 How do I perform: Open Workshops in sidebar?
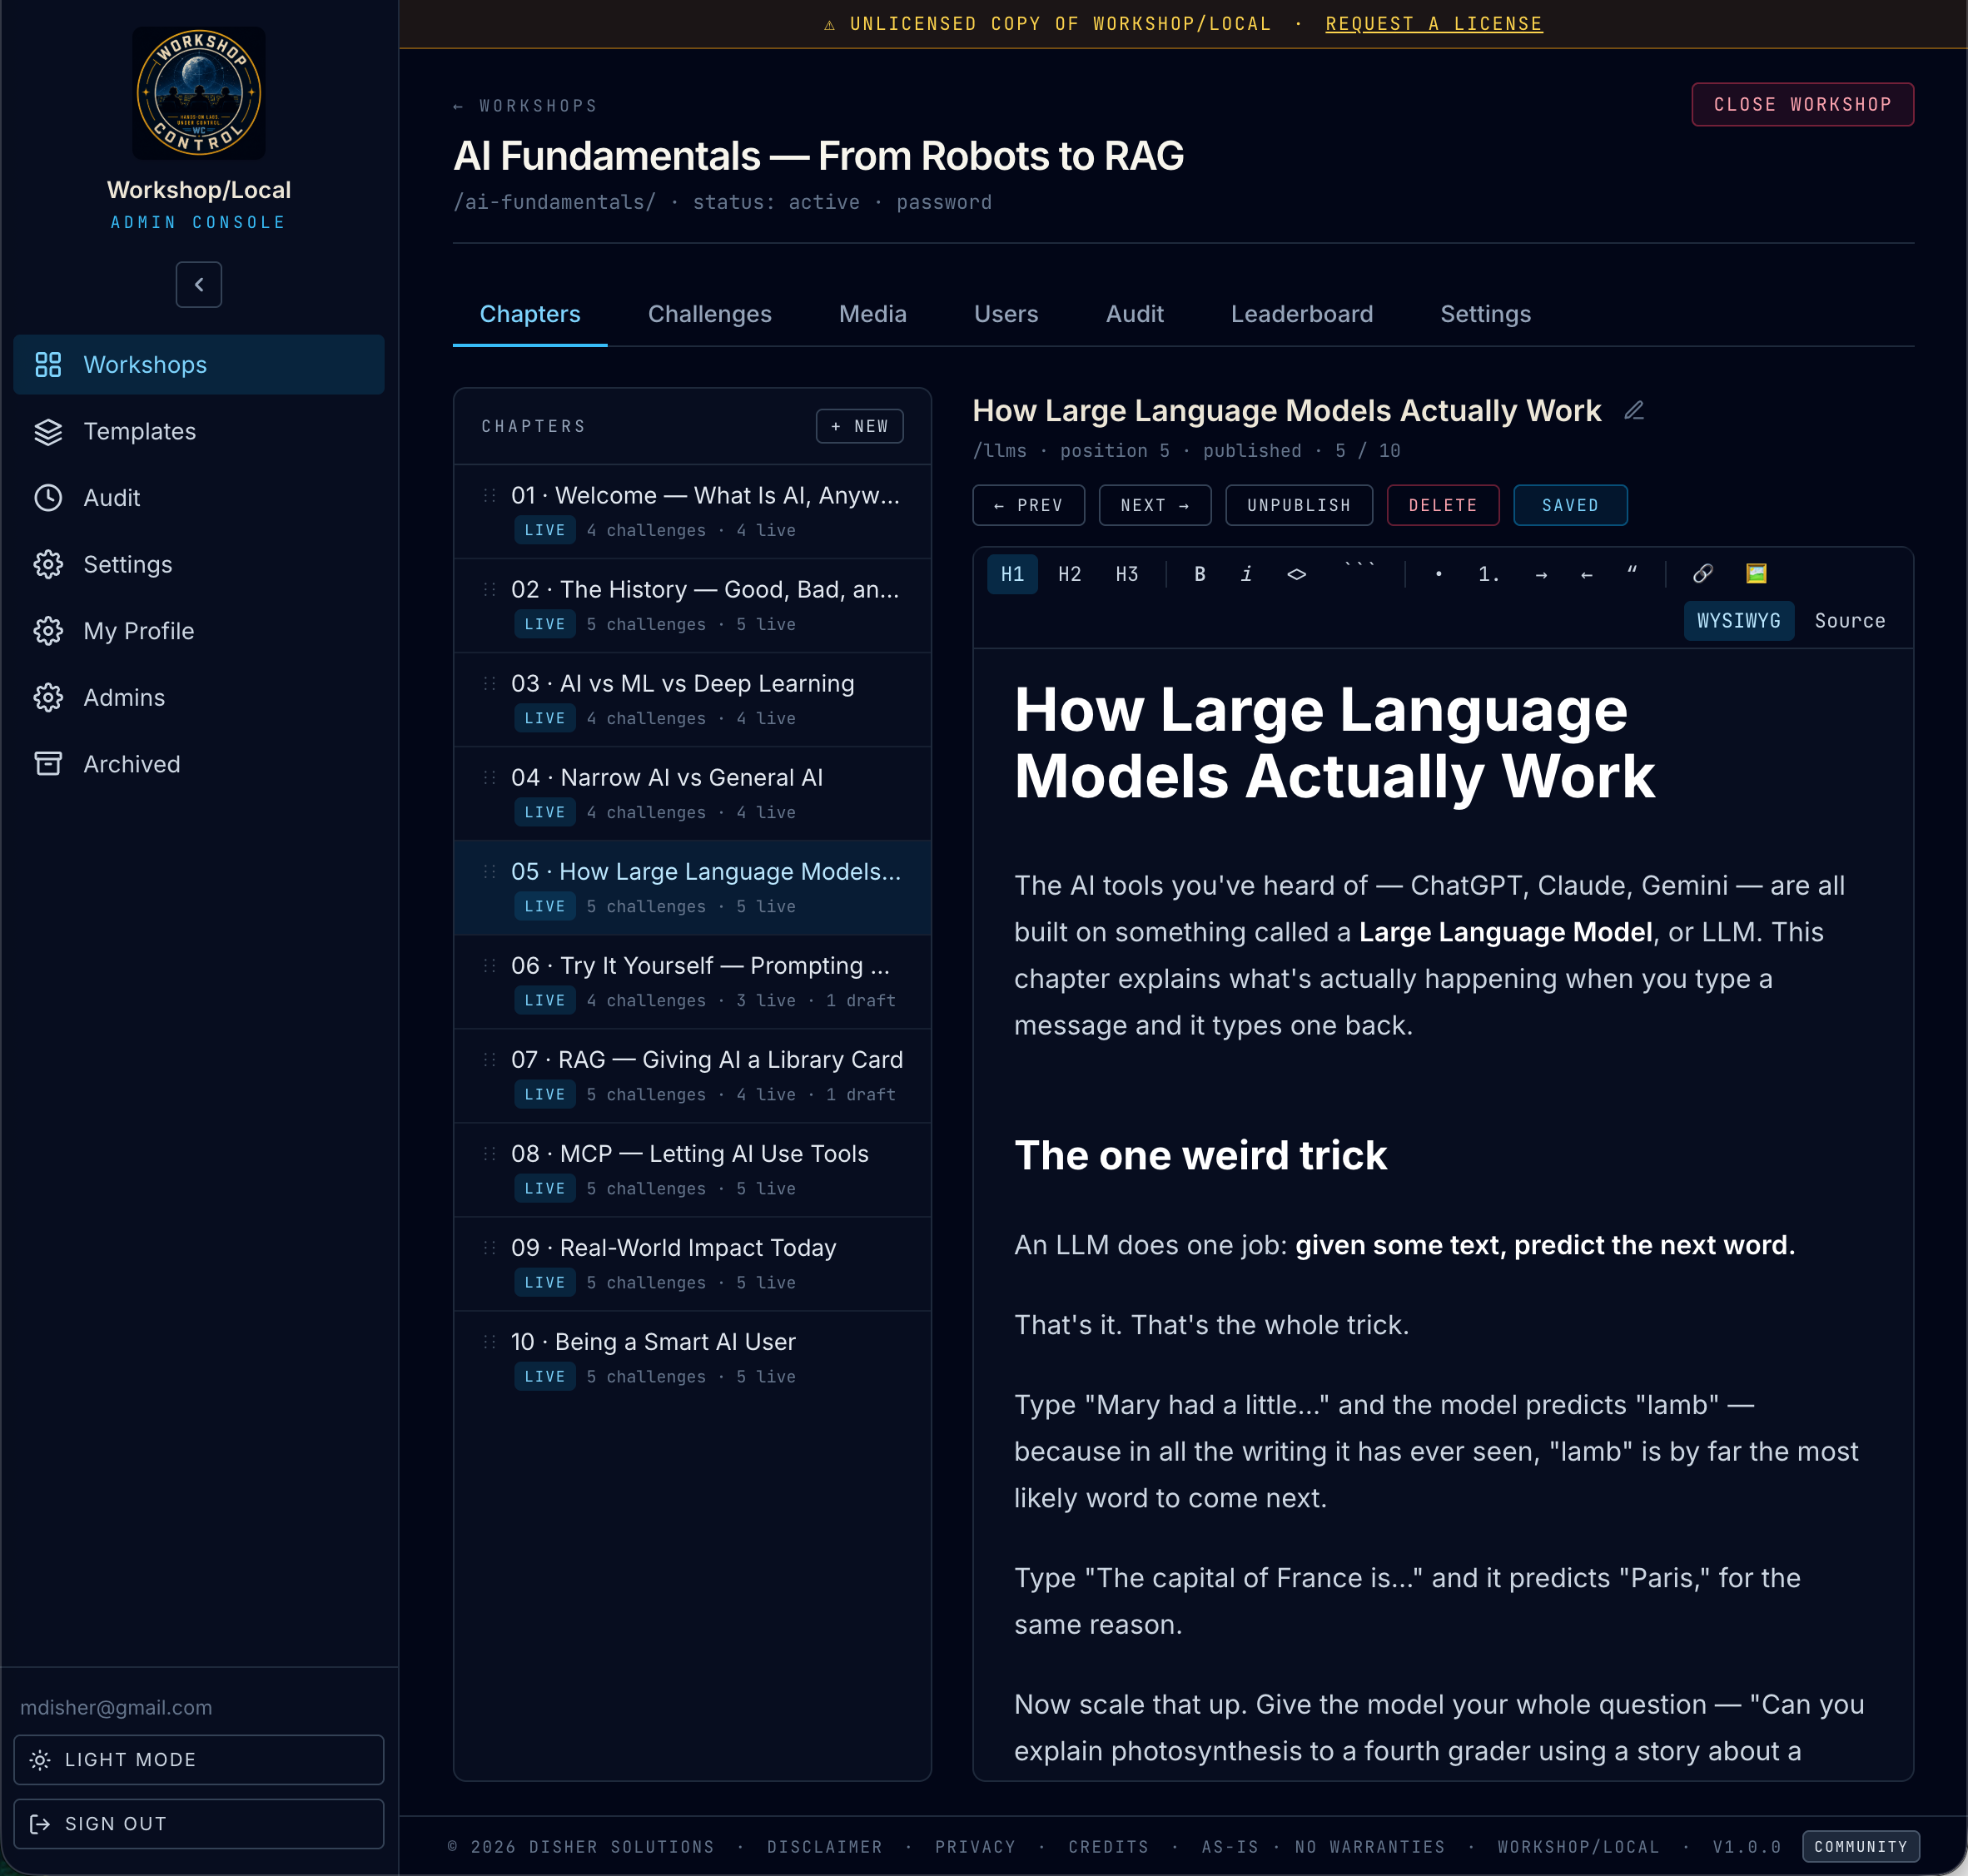point(199,365)
